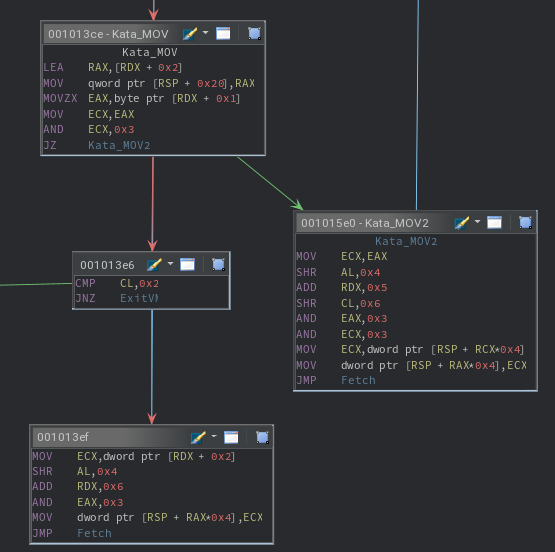Click full-window view icon in Kata_MOV block
Screen dimensions: 555x552
click(x=223, y=34)
